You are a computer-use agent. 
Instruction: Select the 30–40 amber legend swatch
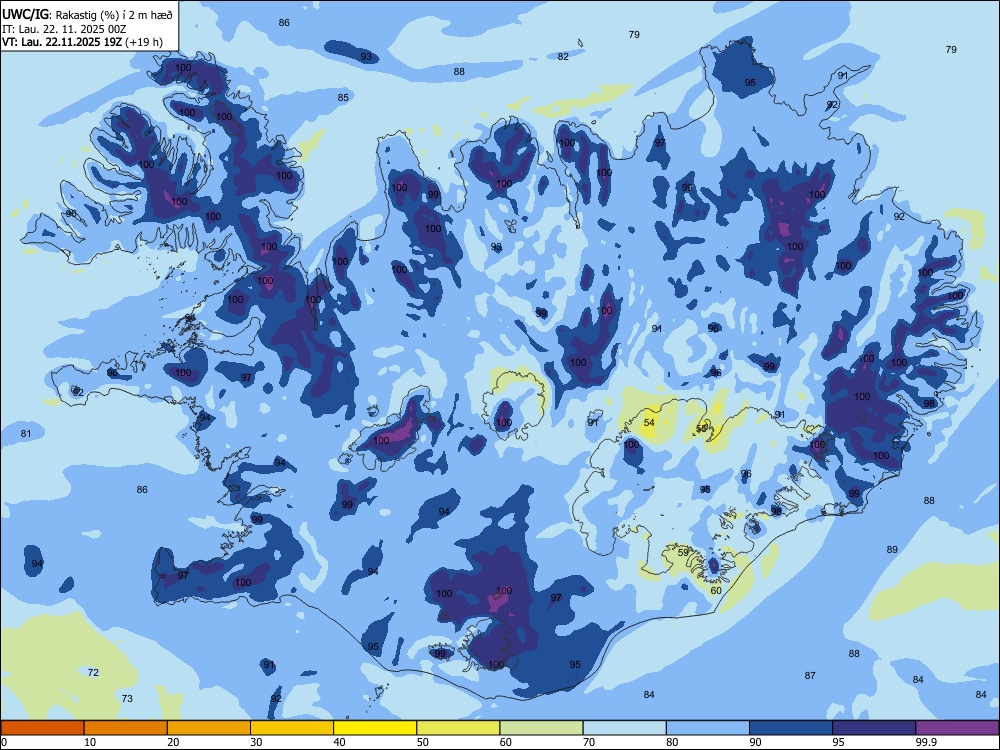pyautogui.click(x=292, y=728)
